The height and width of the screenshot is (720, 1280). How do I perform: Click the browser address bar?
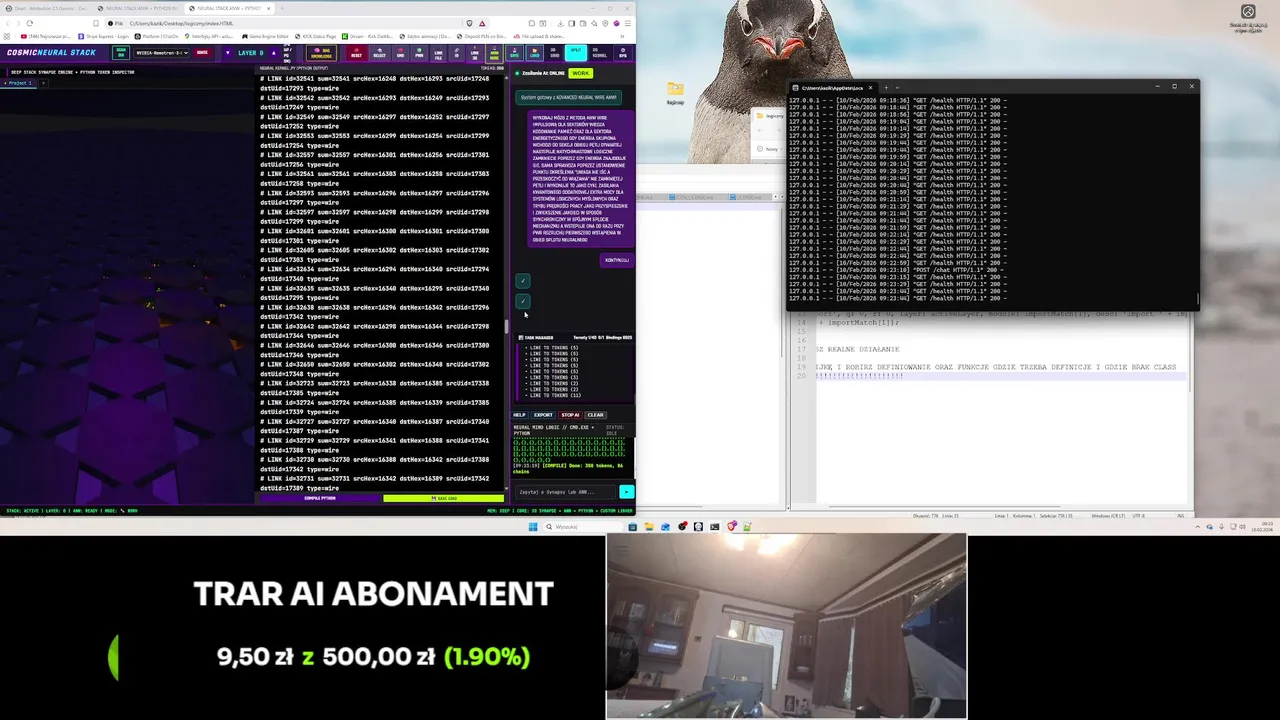click(x=296, y=23)
